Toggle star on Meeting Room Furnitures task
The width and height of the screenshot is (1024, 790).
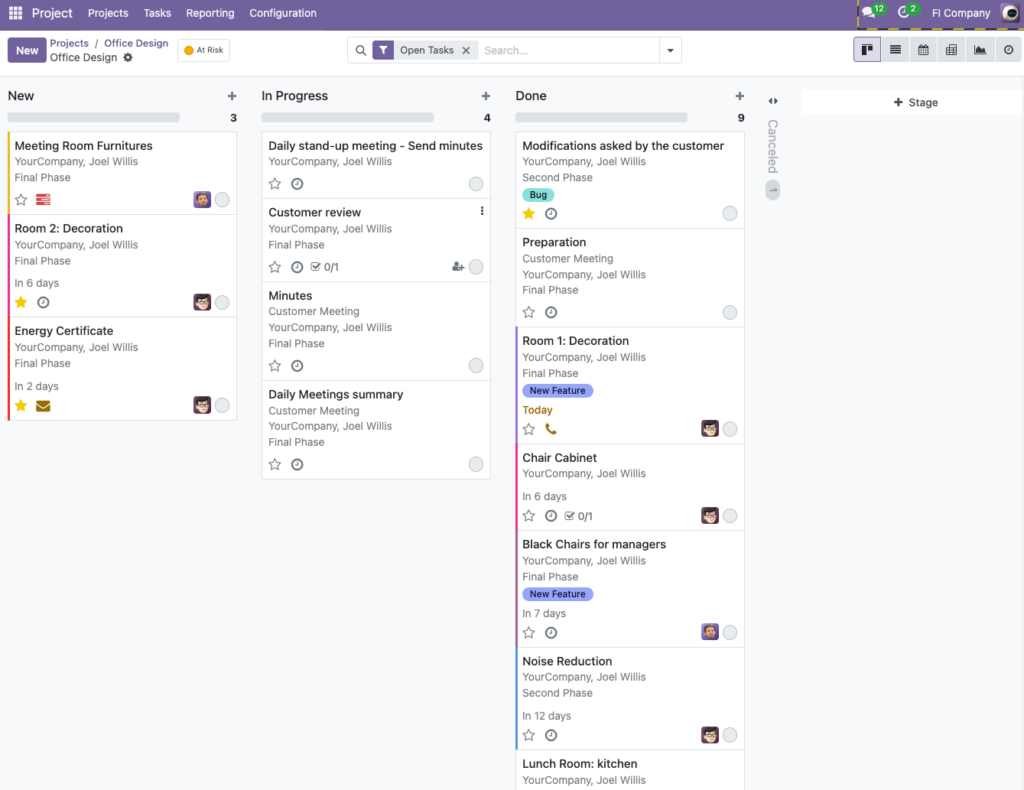click(21, 200)
